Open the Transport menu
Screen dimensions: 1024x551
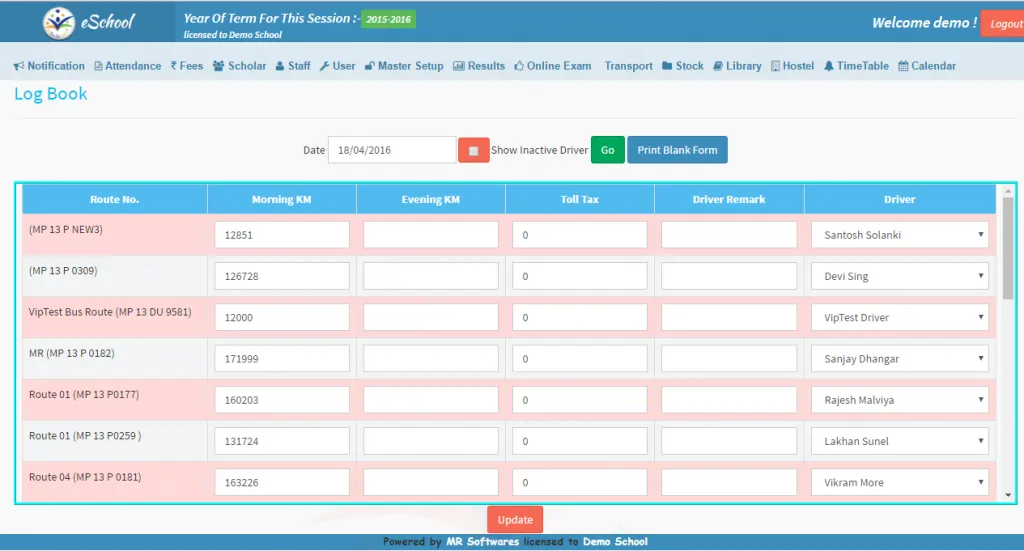(628, 66)
